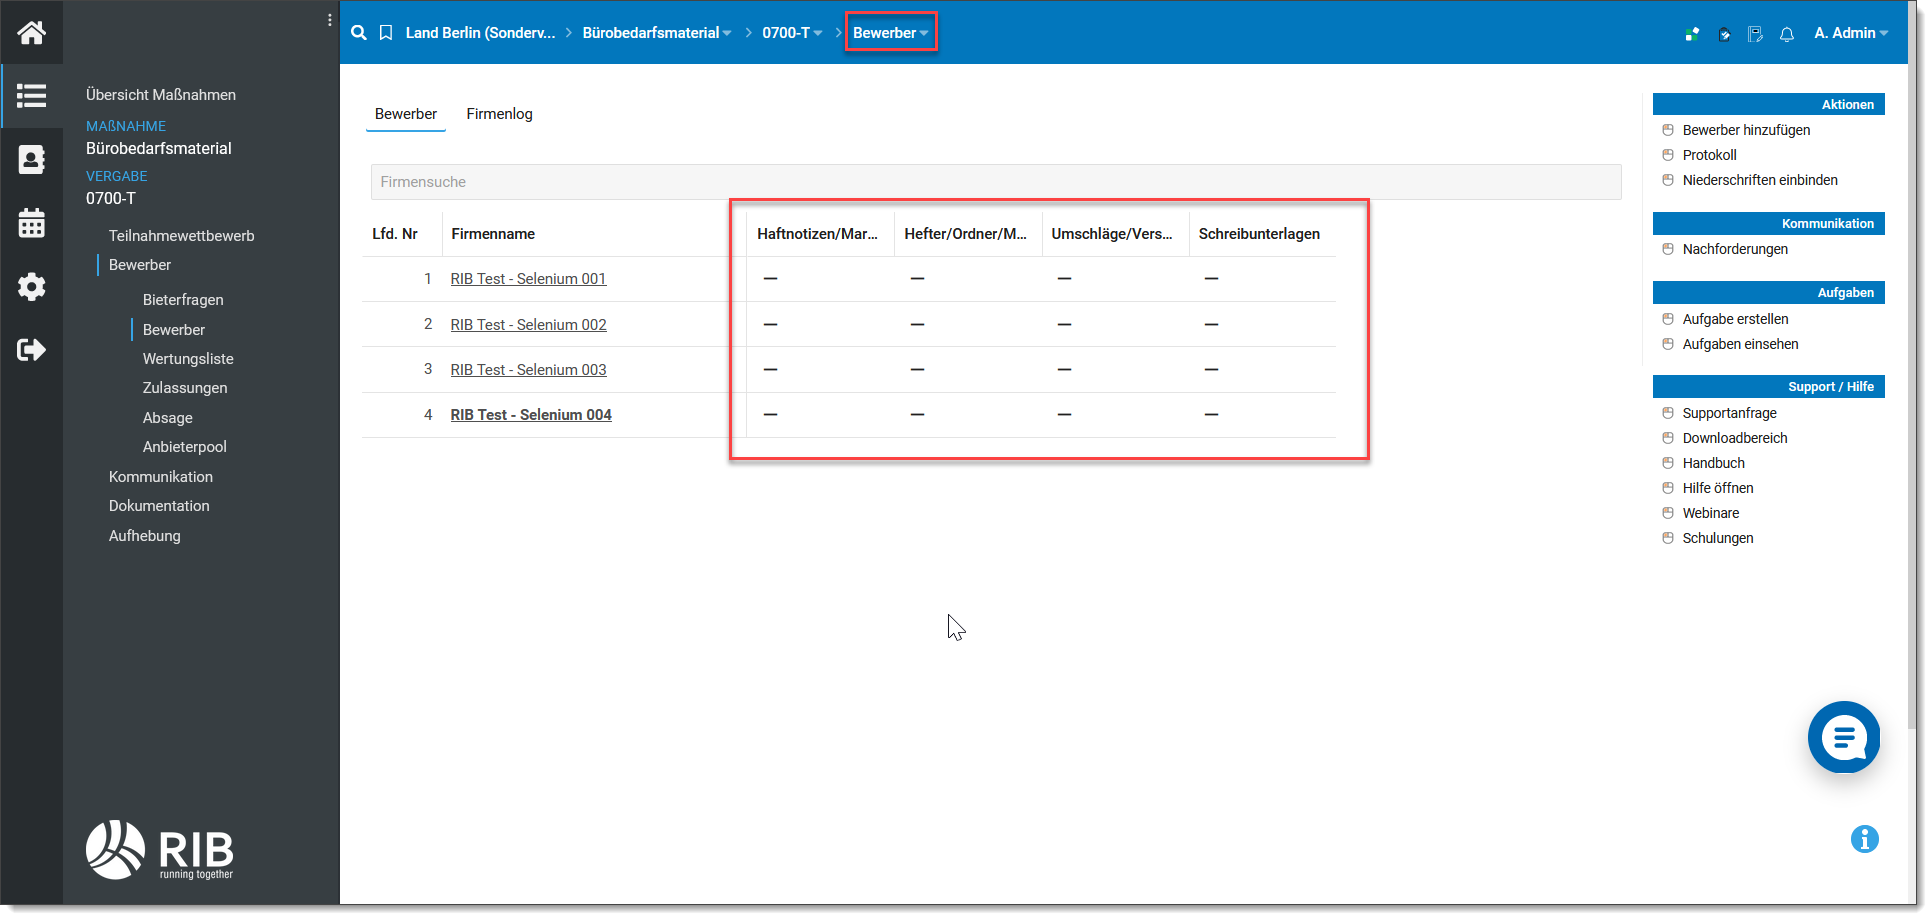Click the blue info icon
1932x920 pixels.
[1864, 839]
